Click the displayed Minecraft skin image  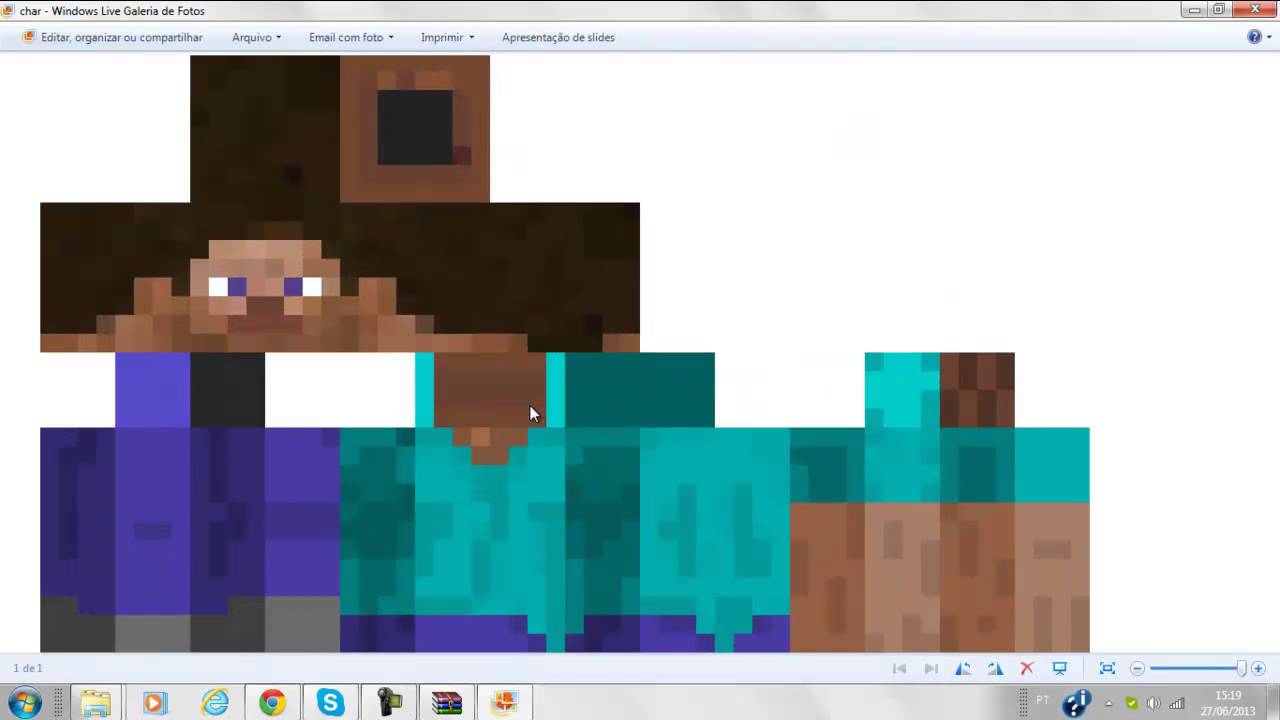tap(565, 353)
